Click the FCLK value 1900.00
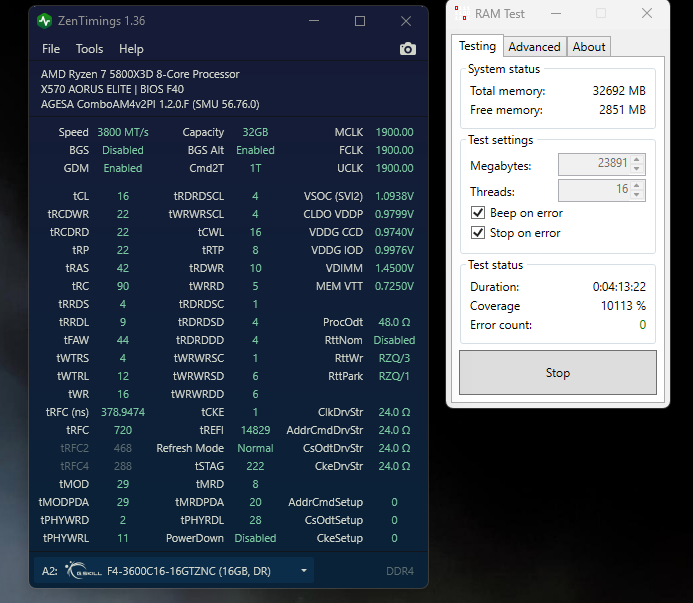 pyautogui.click(x=394, y=150)
